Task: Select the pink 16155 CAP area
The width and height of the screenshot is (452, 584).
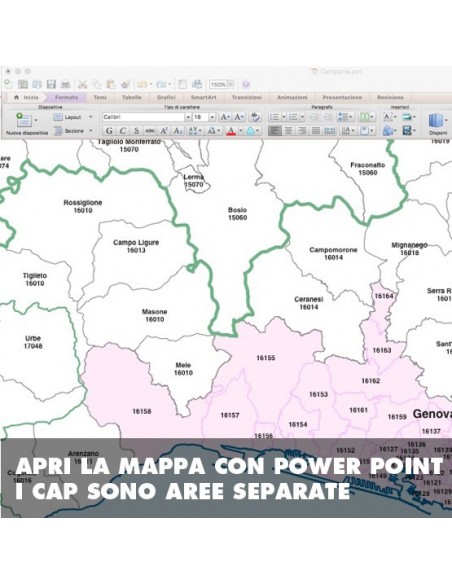Action: pyautogui.click(x=265, y=358)
